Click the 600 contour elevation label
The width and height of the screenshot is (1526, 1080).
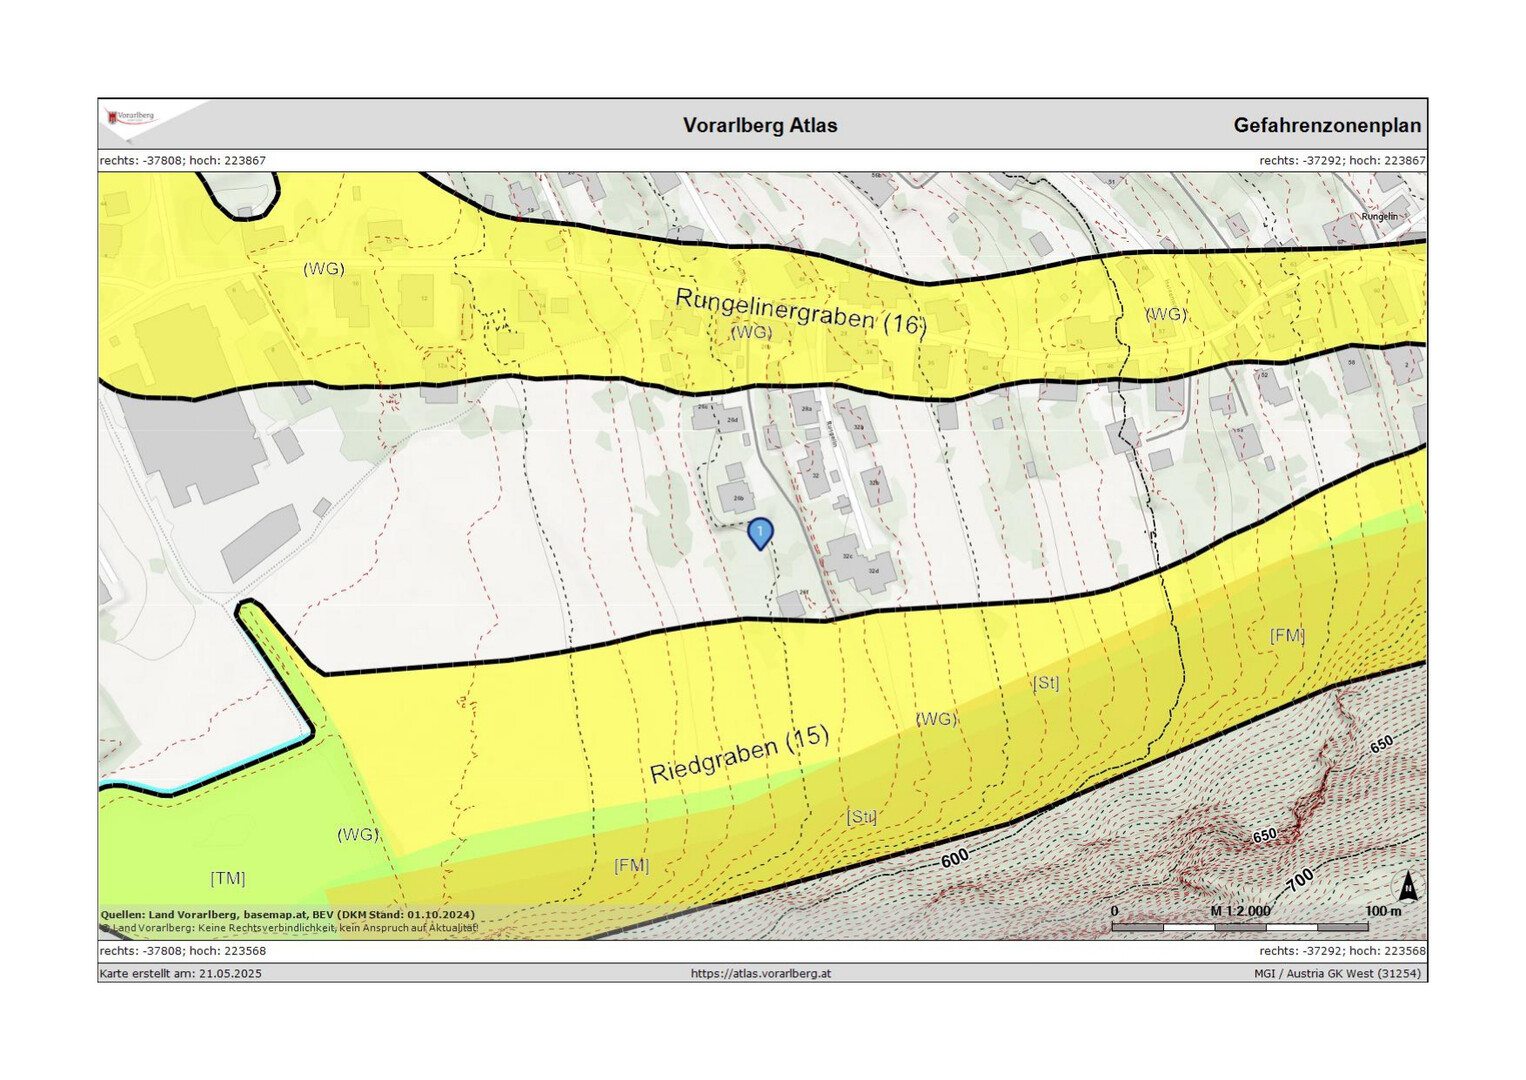point(955,858)
